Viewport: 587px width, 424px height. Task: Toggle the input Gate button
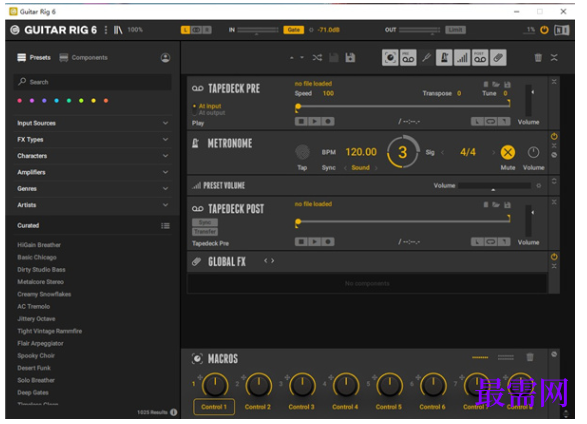[294, 30]
